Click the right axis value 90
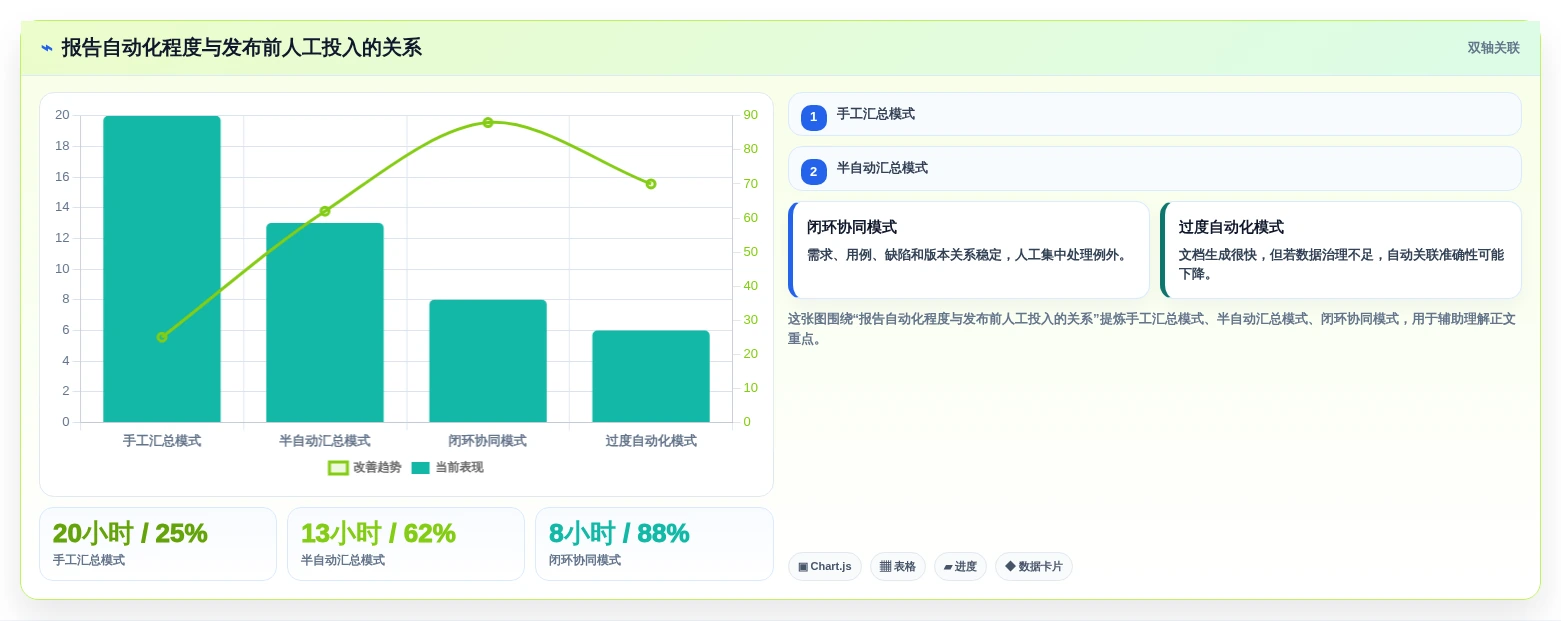The height and width of the screenshot is (621, 1561). [x=751, y=115]
